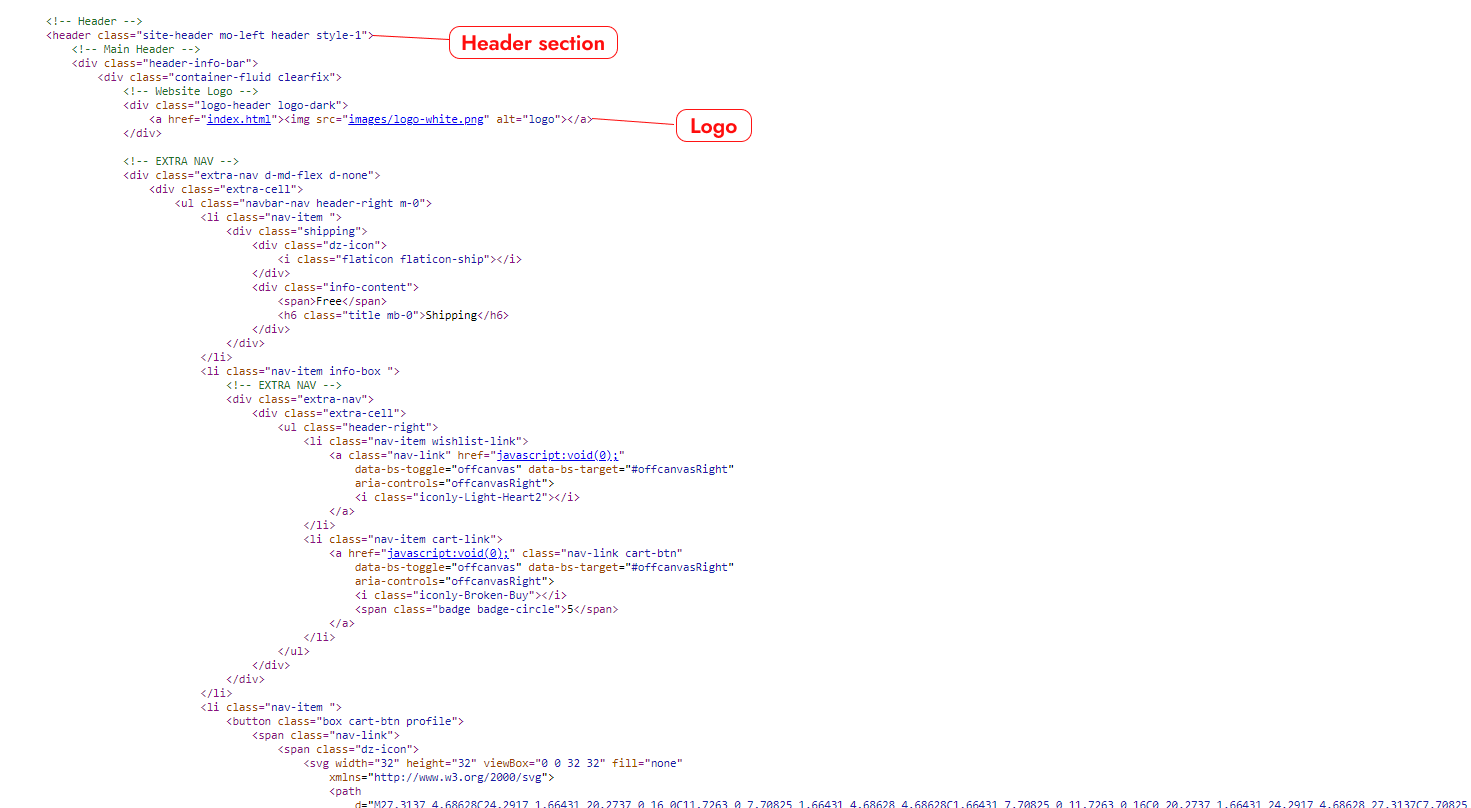Click the navbar-nav header-right ul line

[x=303, y=203]
